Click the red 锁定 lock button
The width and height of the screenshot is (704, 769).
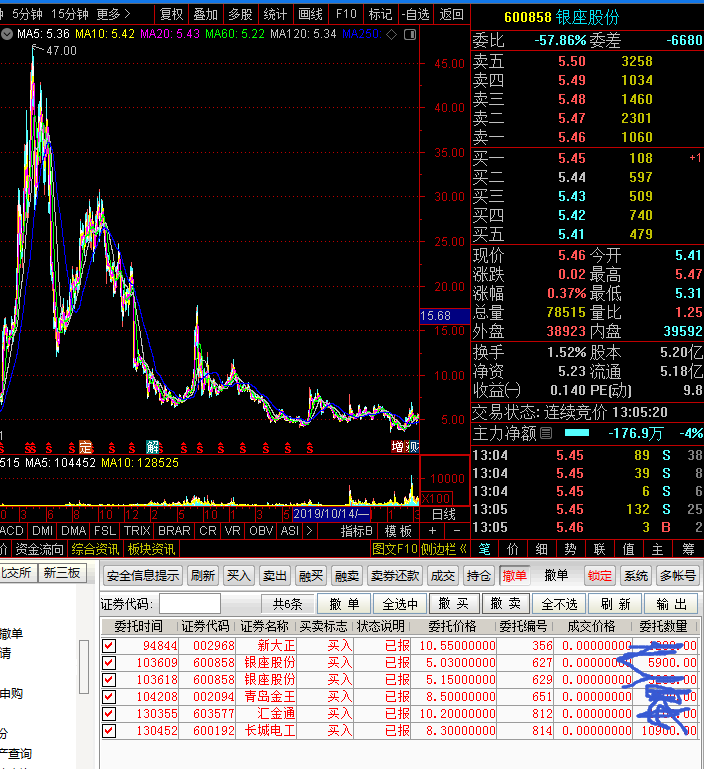(600, 575)
